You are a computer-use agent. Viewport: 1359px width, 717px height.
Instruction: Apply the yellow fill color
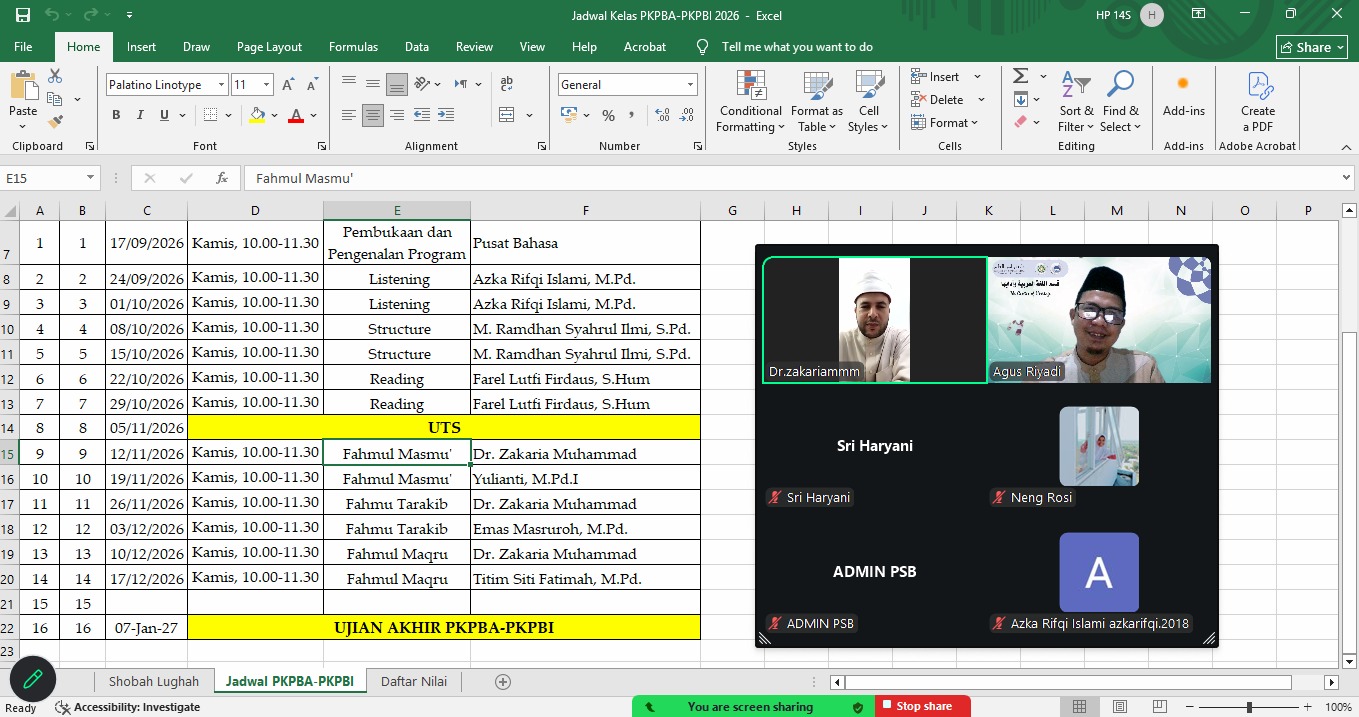point(257,115)
